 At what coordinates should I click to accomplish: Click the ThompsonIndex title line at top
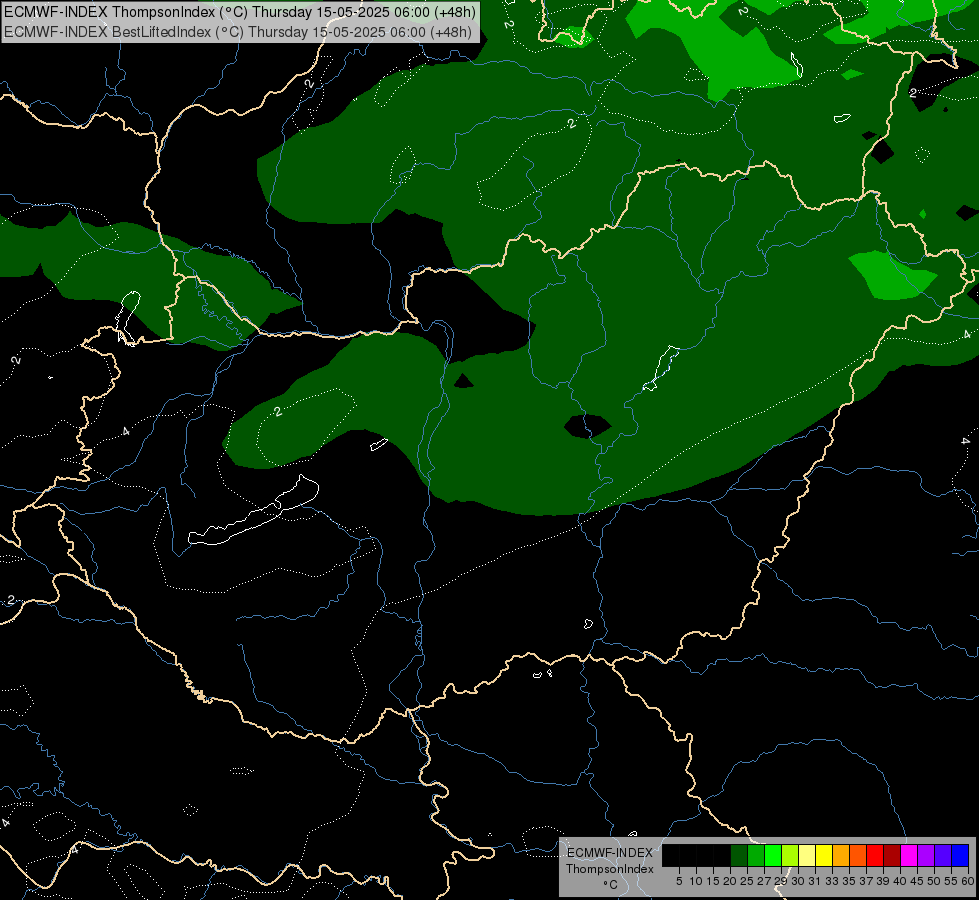(240, 12)
